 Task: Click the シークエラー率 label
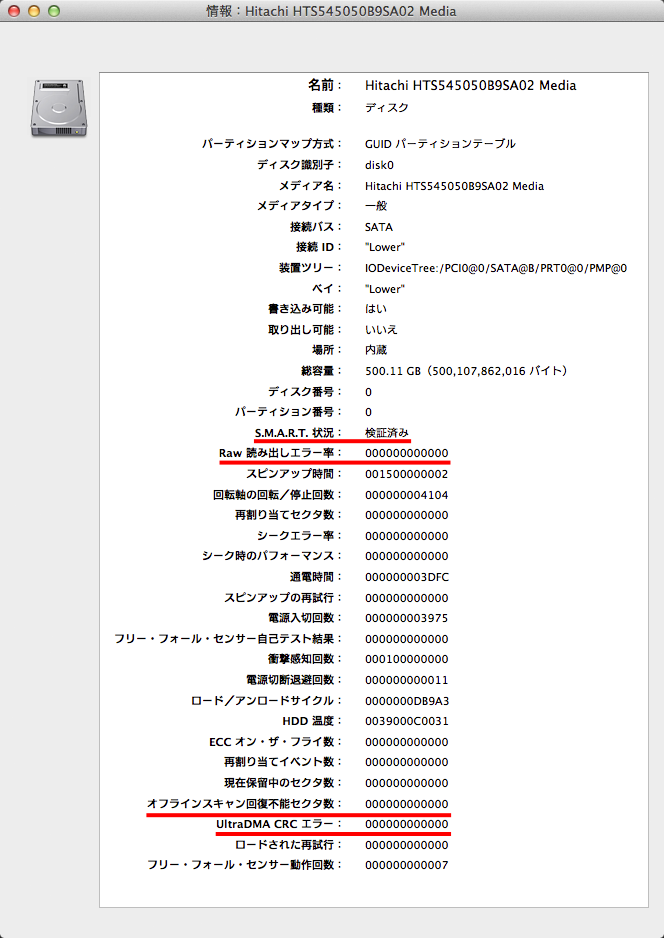pyautogui.click(x=299, y=536)
